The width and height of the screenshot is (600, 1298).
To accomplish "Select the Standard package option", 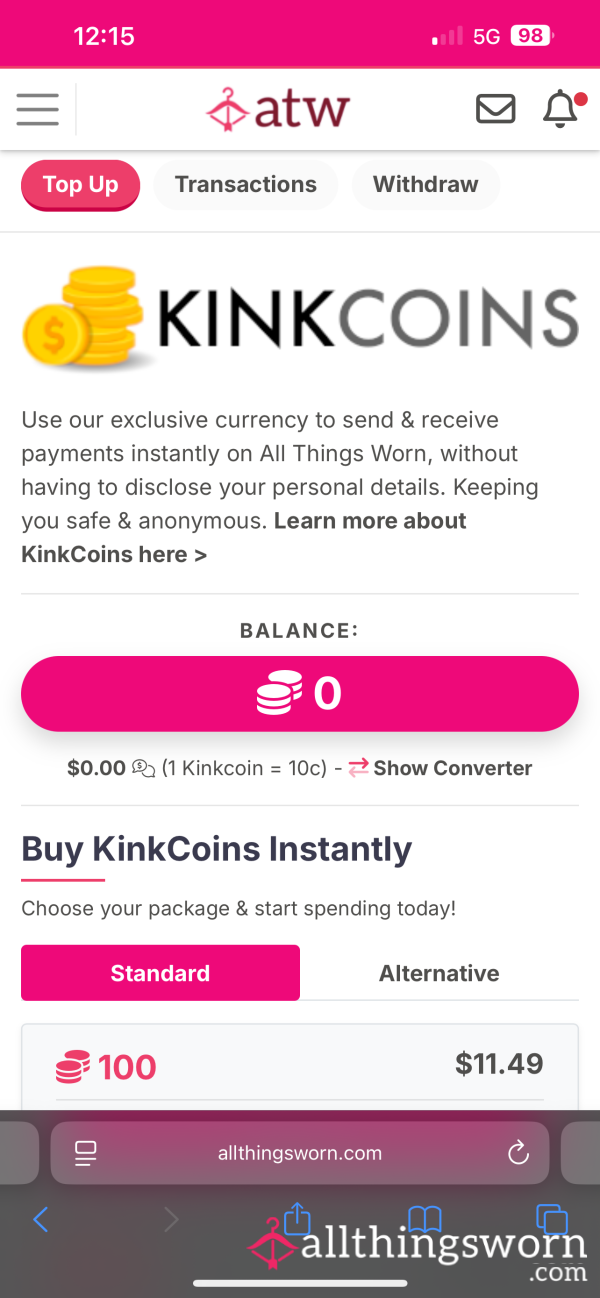I will pyautogui.click(x=160, y=973).
